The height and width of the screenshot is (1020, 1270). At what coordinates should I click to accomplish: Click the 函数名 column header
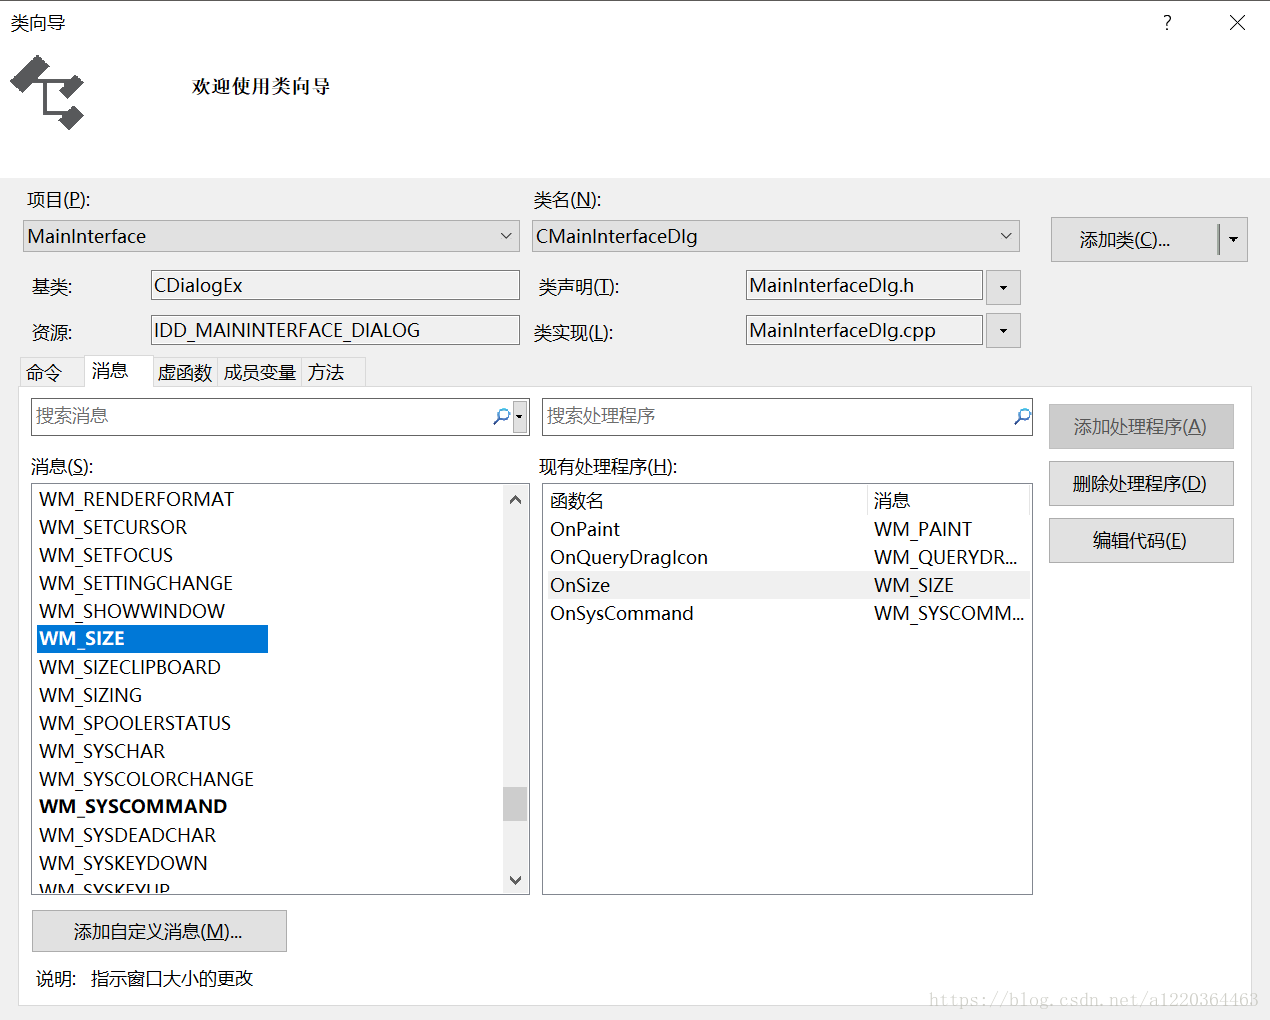click(705, 501)
